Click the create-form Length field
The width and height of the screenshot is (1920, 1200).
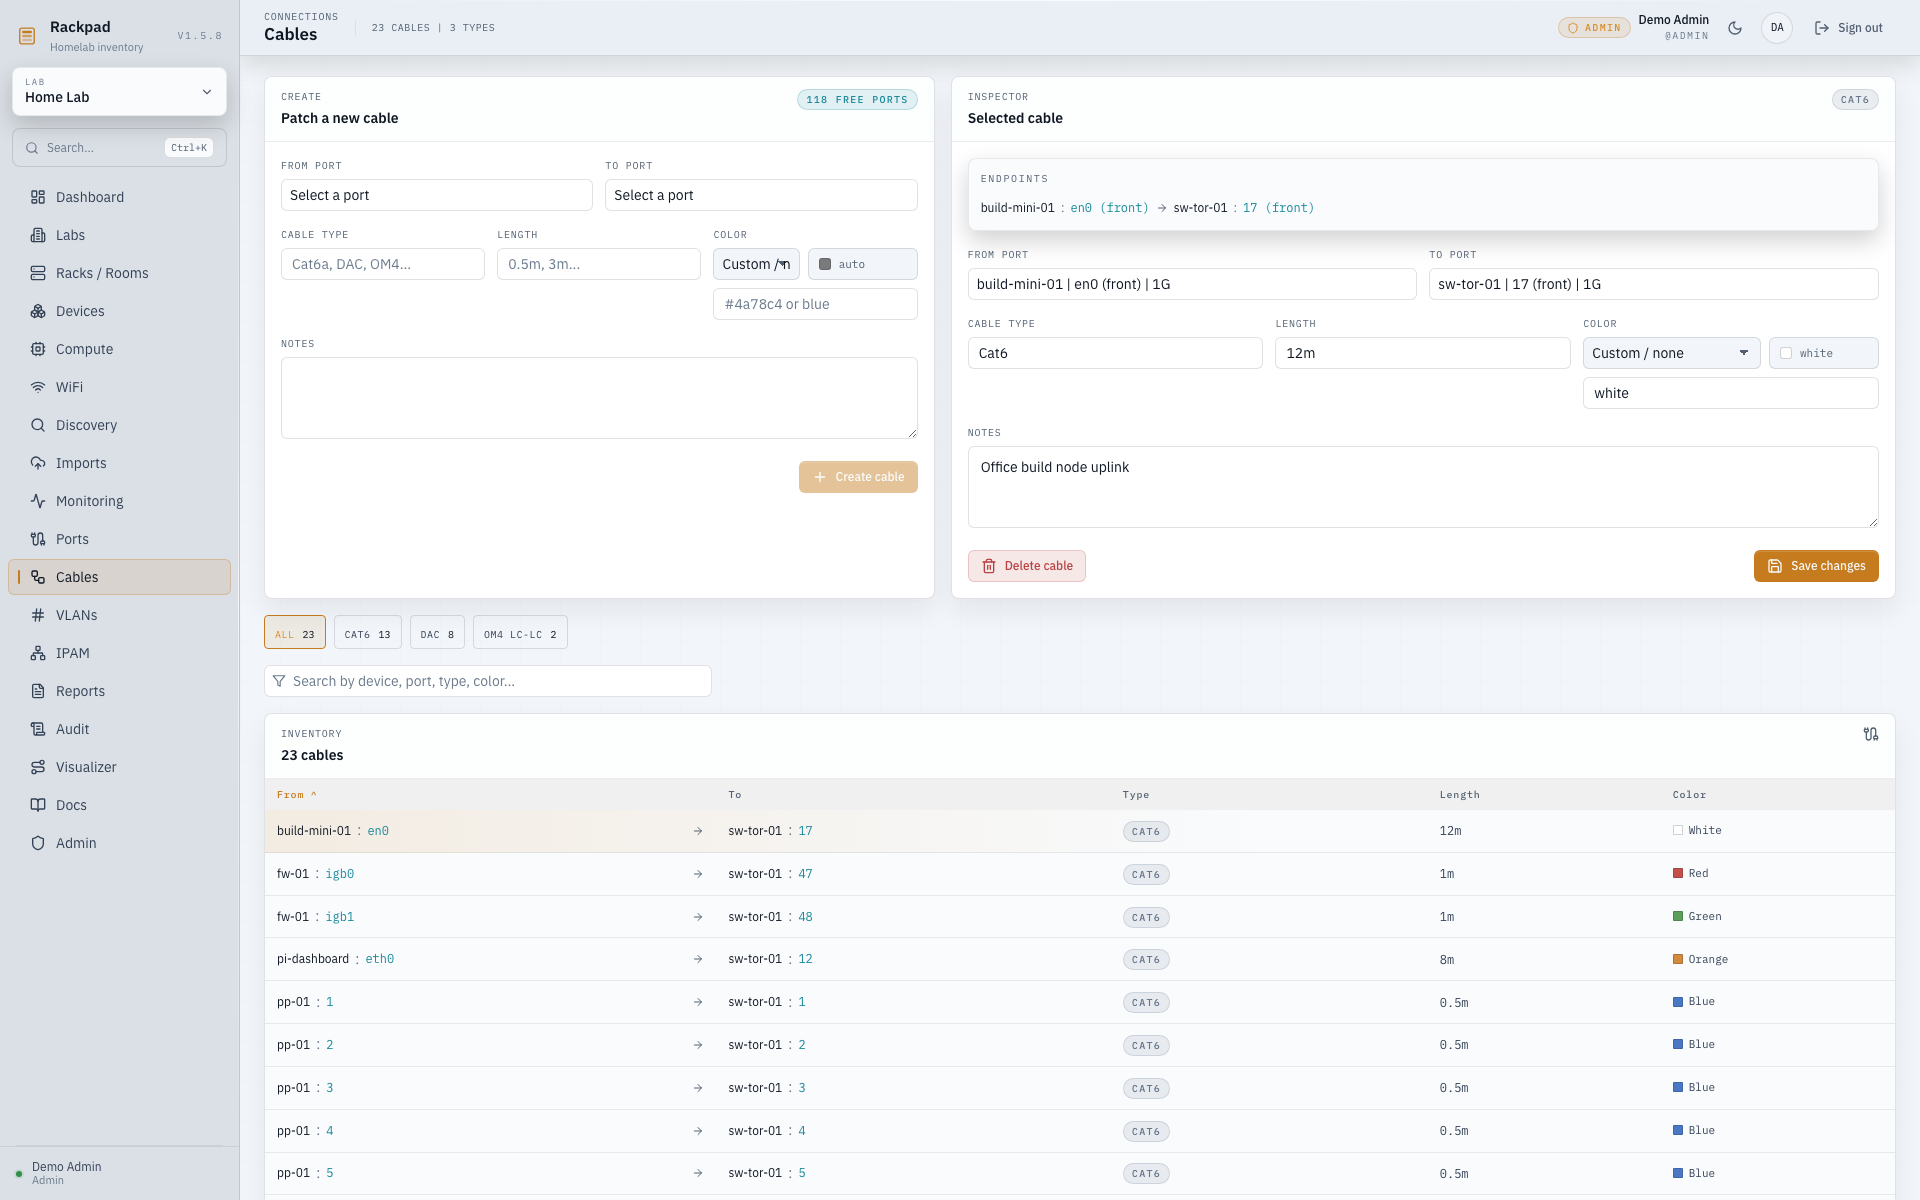point(598,264)
